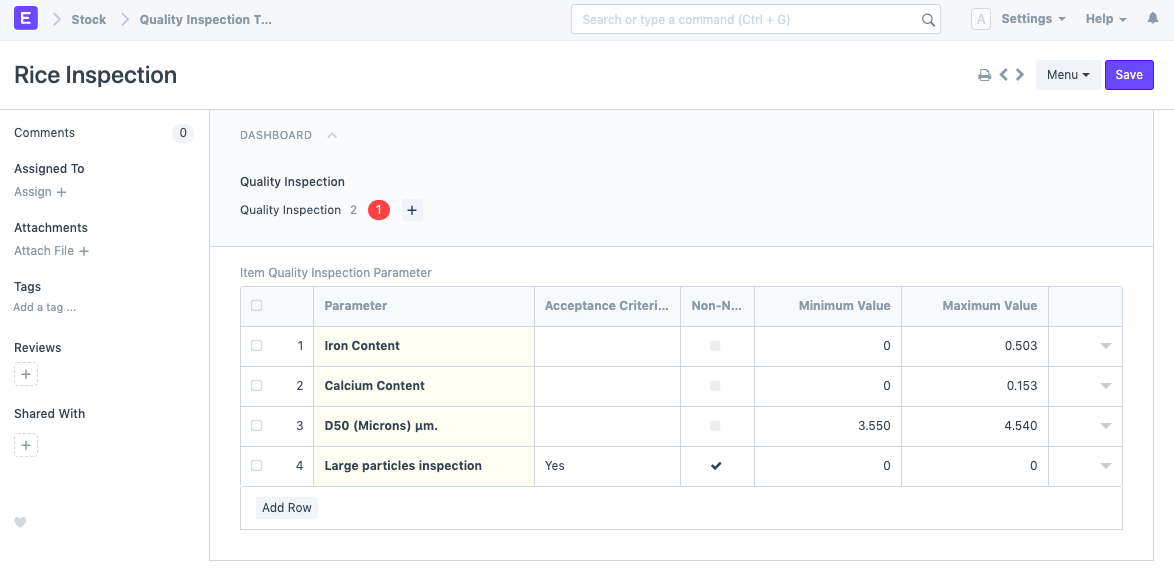The height and width of the screenshot is (583, 1174).
Task: Select the Large particles inspection row checkbox
Action: coord(257,466)
